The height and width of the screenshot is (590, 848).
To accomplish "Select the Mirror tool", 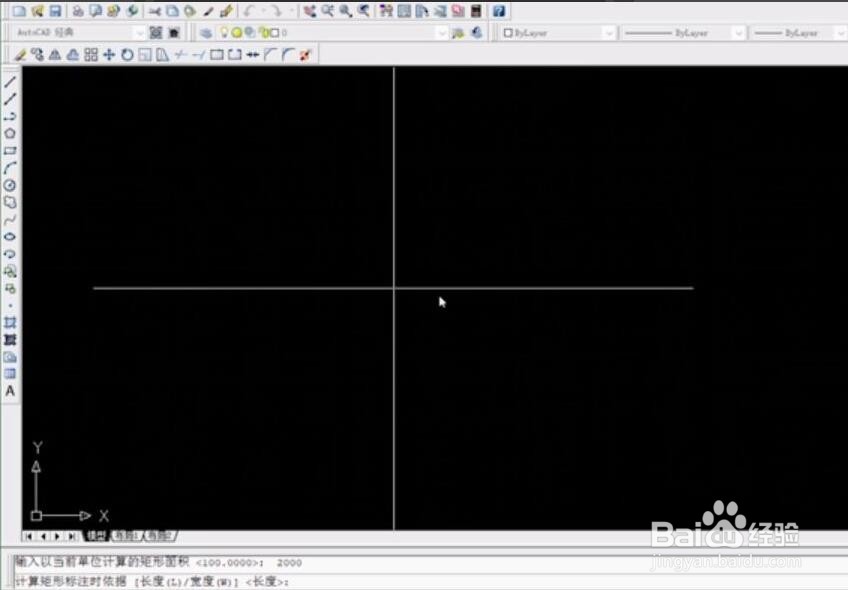I will (55, 55).
